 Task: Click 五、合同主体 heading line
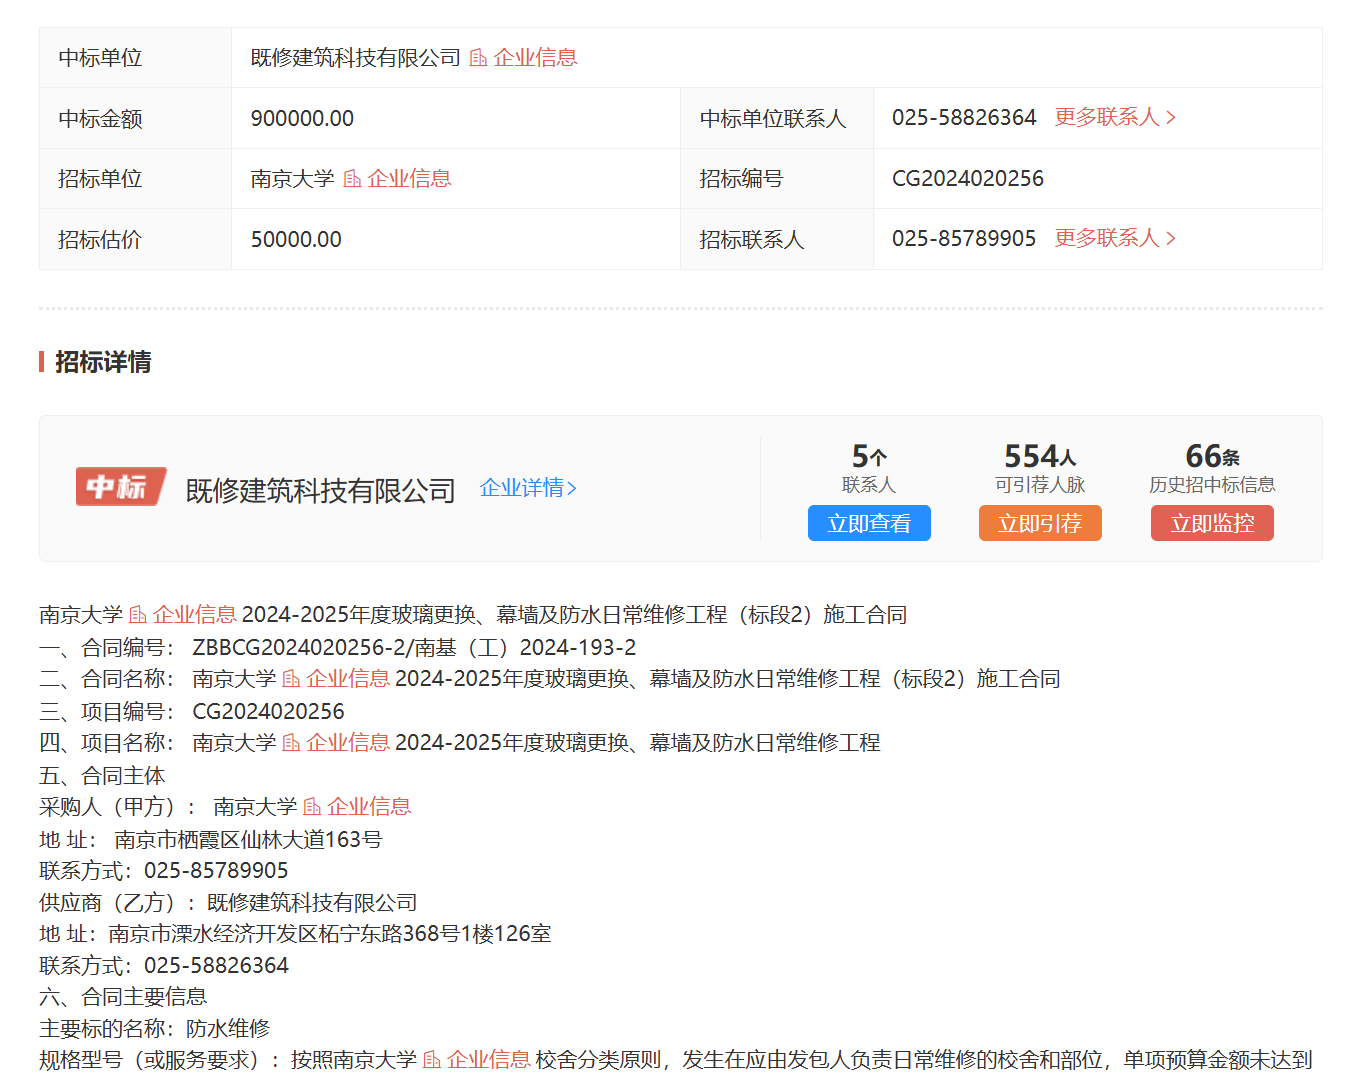(x=102, y=776)
